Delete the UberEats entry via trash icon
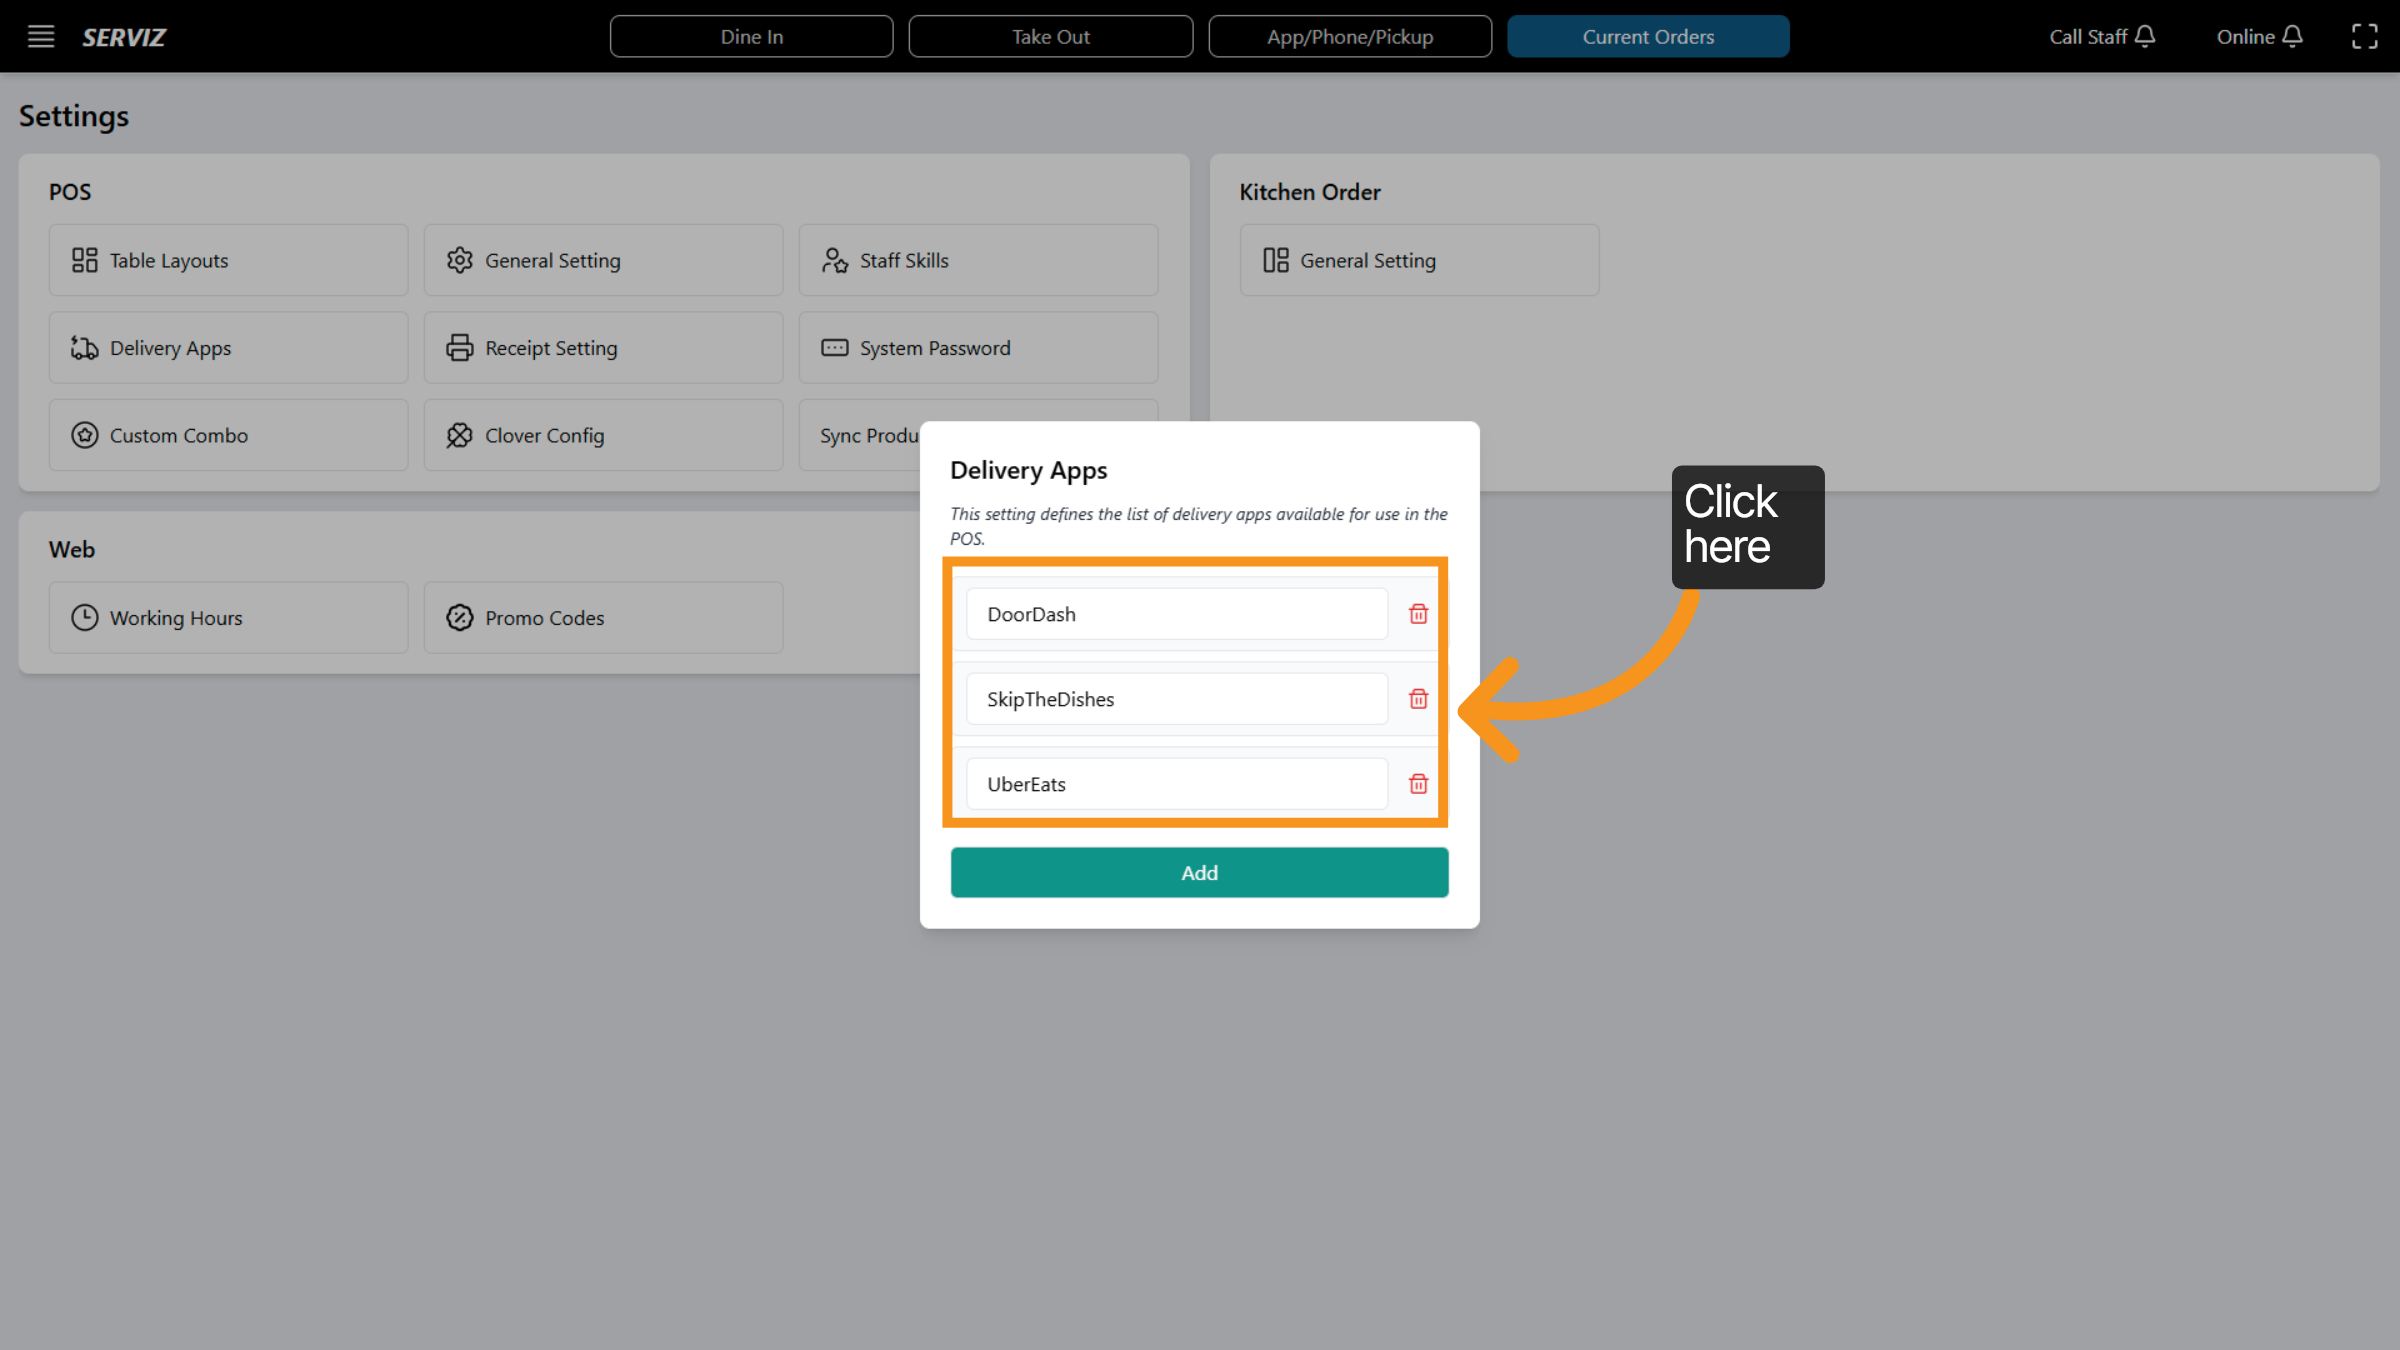This screenshot has height=1350, width=2400. coord(1418,784)
